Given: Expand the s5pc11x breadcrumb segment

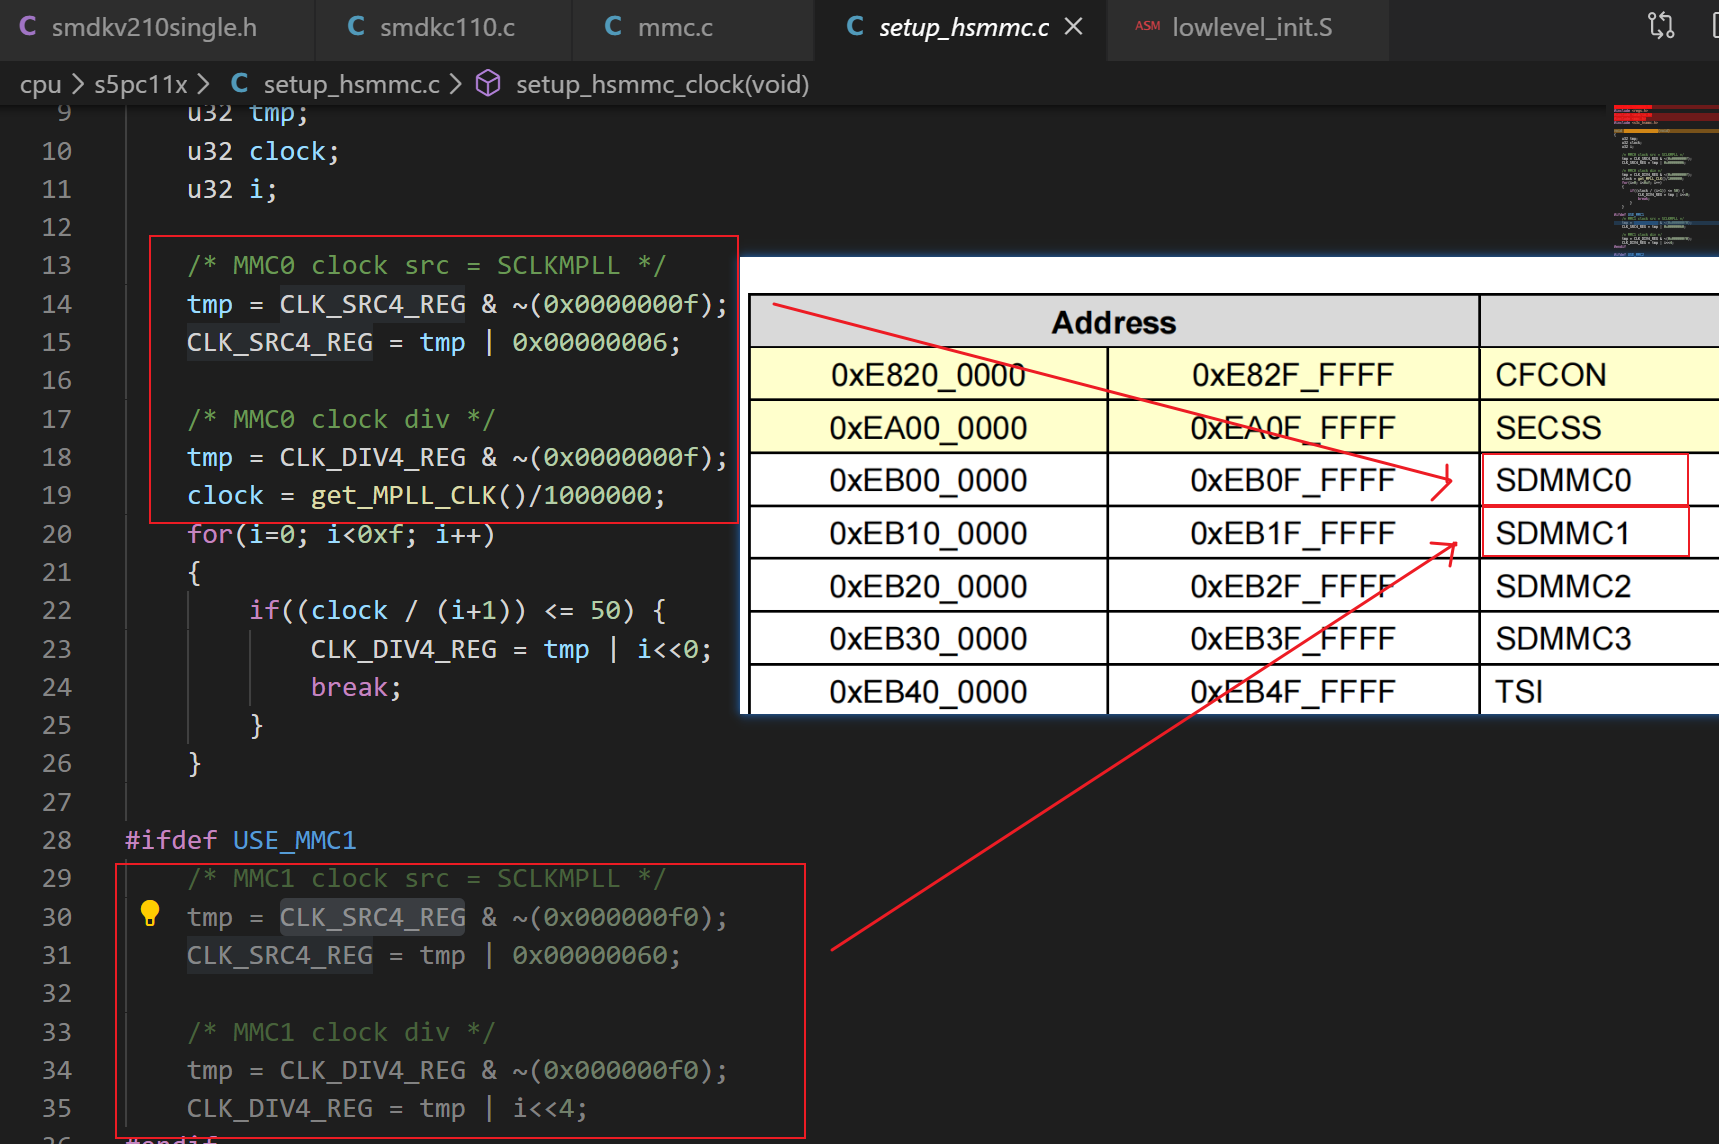Looking at the screenshot, I should pos(140,84).
